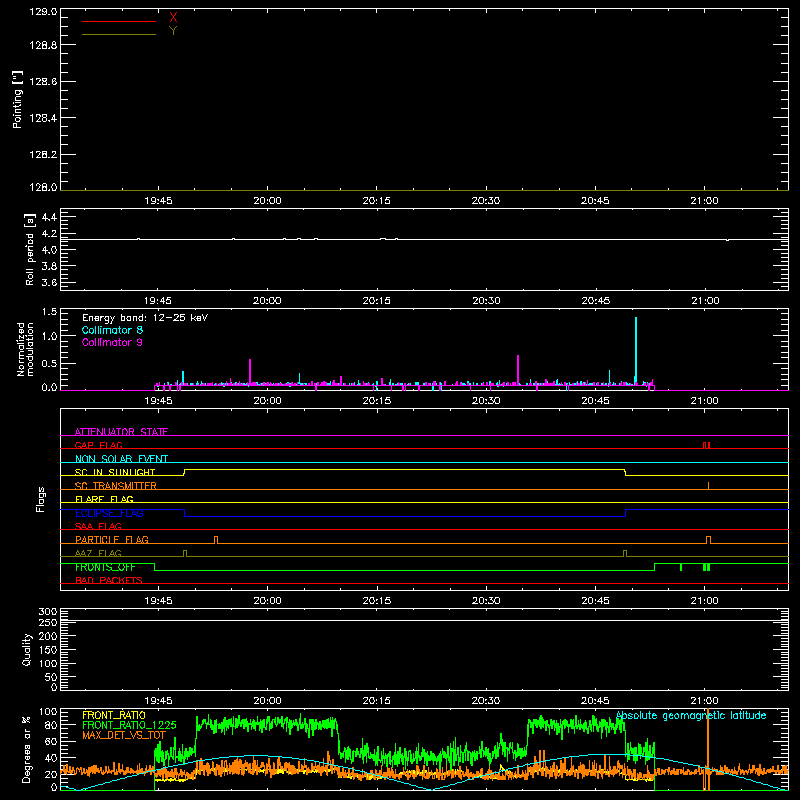Click the red X legend line sample
The image size is (800, 800).
[119, 21]
